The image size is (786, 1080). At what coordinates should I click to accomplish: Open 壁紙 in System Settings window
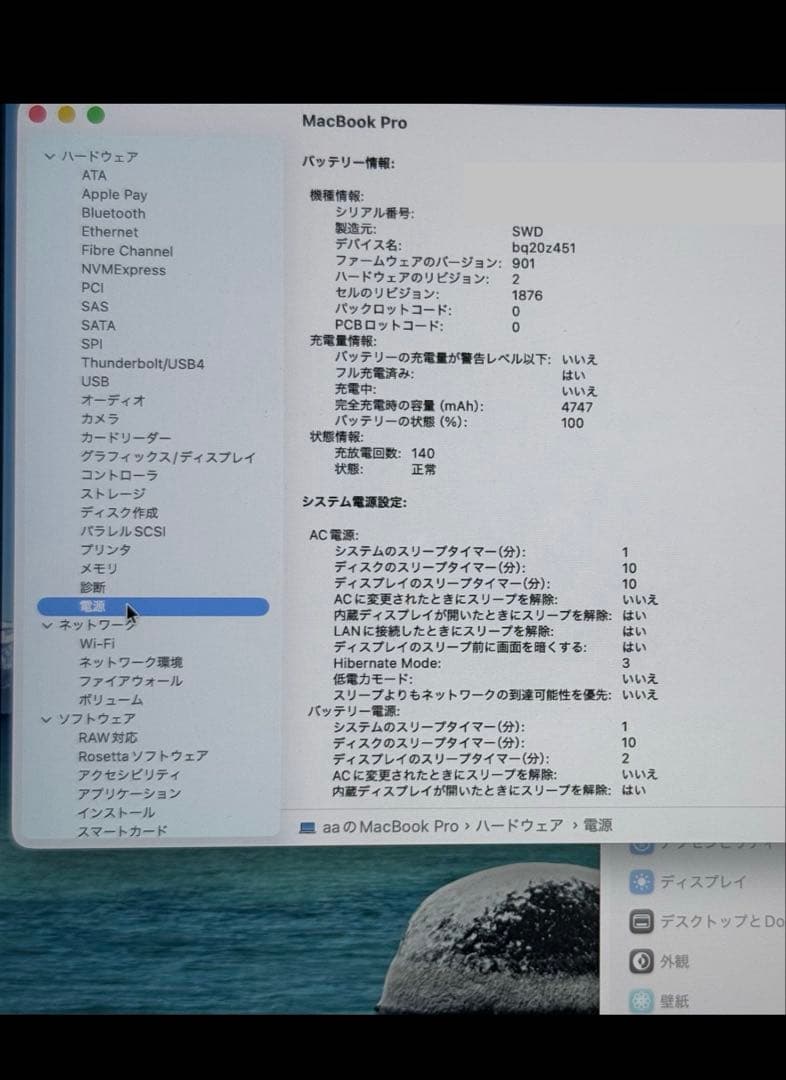click(x=674, y=1001)
